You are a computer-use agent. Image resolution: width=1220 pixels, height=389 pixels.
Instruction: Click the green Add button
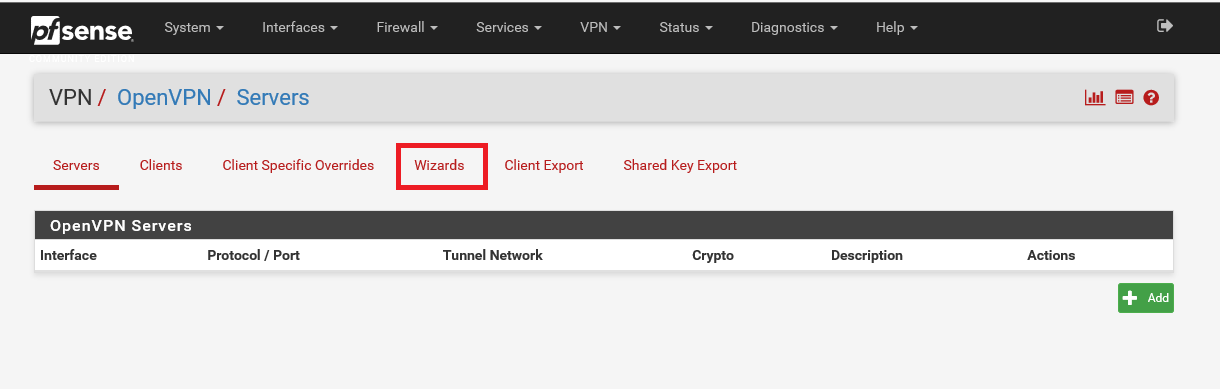tap(1145, 298)
